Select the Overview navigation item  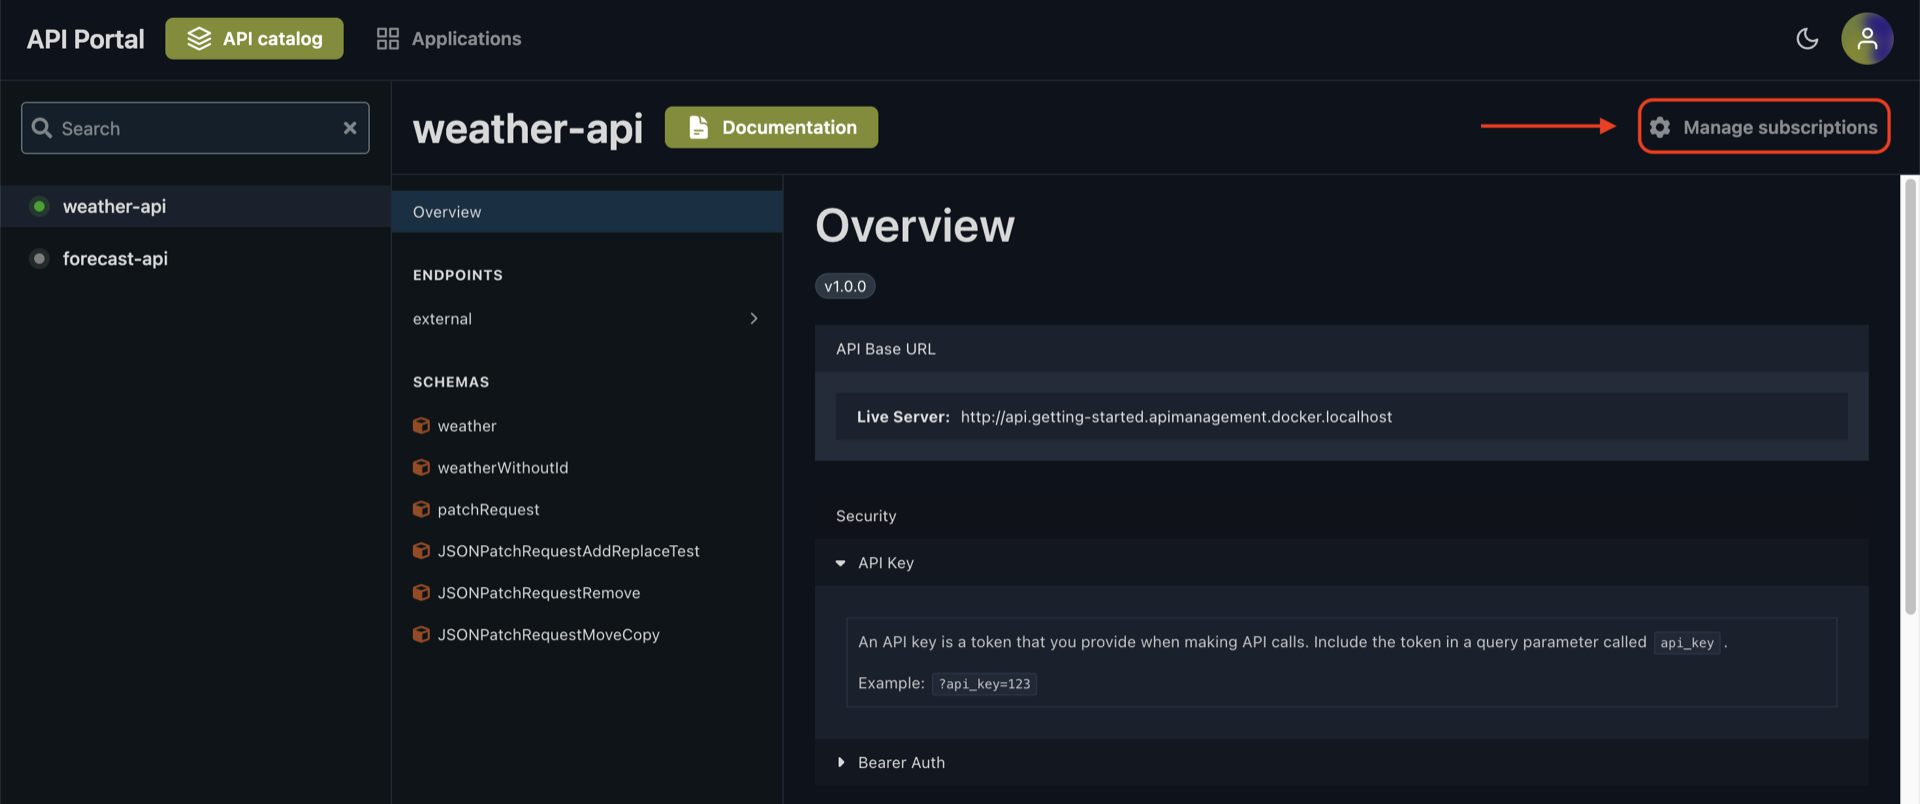587,212
